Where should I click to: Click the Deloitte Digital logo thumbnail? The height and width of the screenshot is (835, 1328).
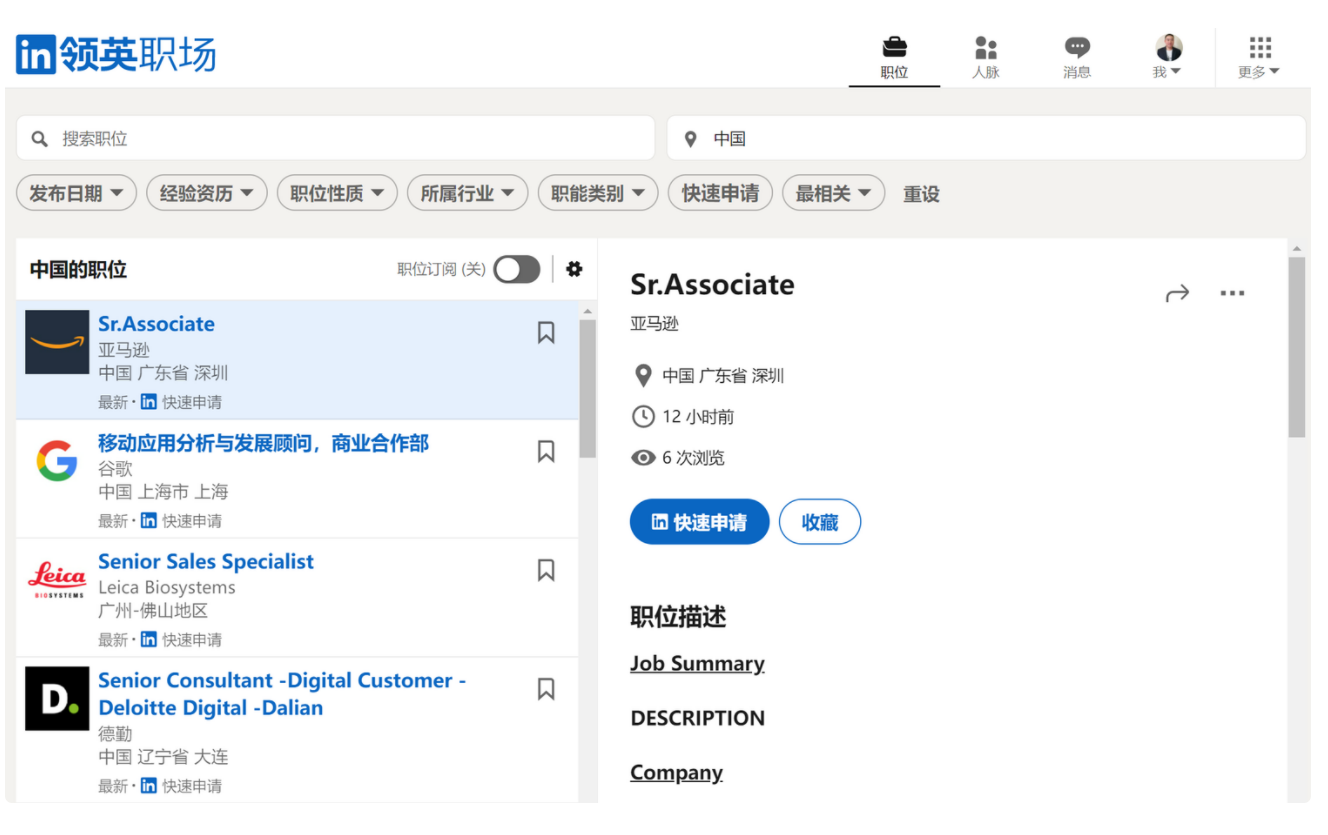[x=57, y=698]
